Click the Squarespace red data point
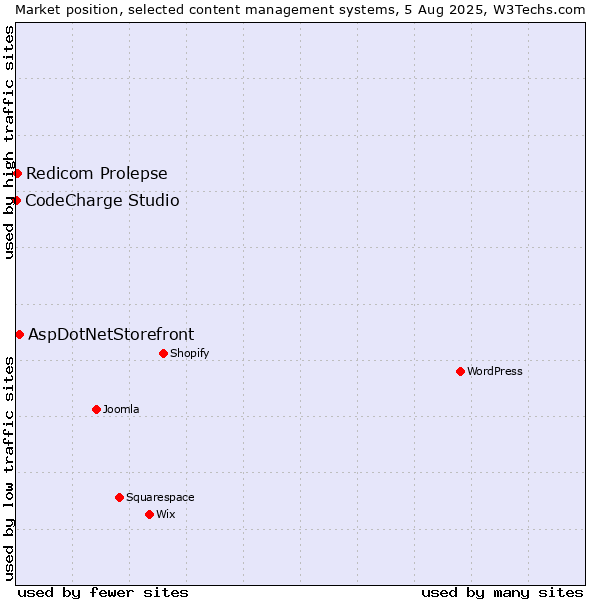The image size is (600, 600). pyautogui.click(x=119, y=497)
